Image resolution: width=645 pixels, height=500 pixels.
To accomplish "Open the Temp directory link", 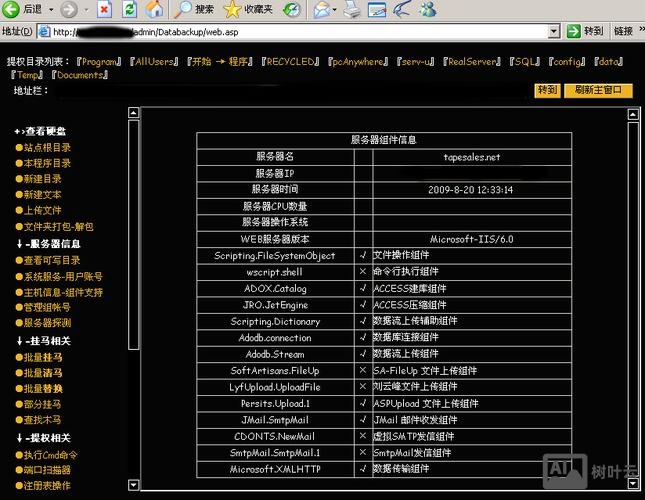I will (x=27, y=75).
